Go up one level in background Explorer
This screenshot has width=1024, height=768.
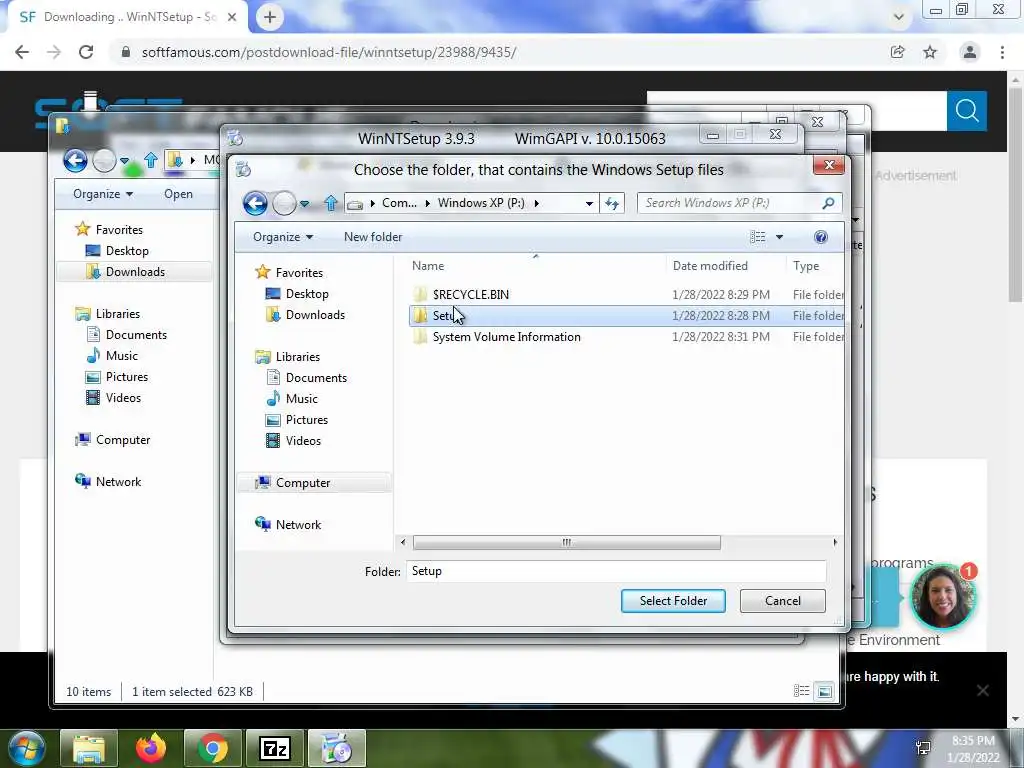[151, 160]
